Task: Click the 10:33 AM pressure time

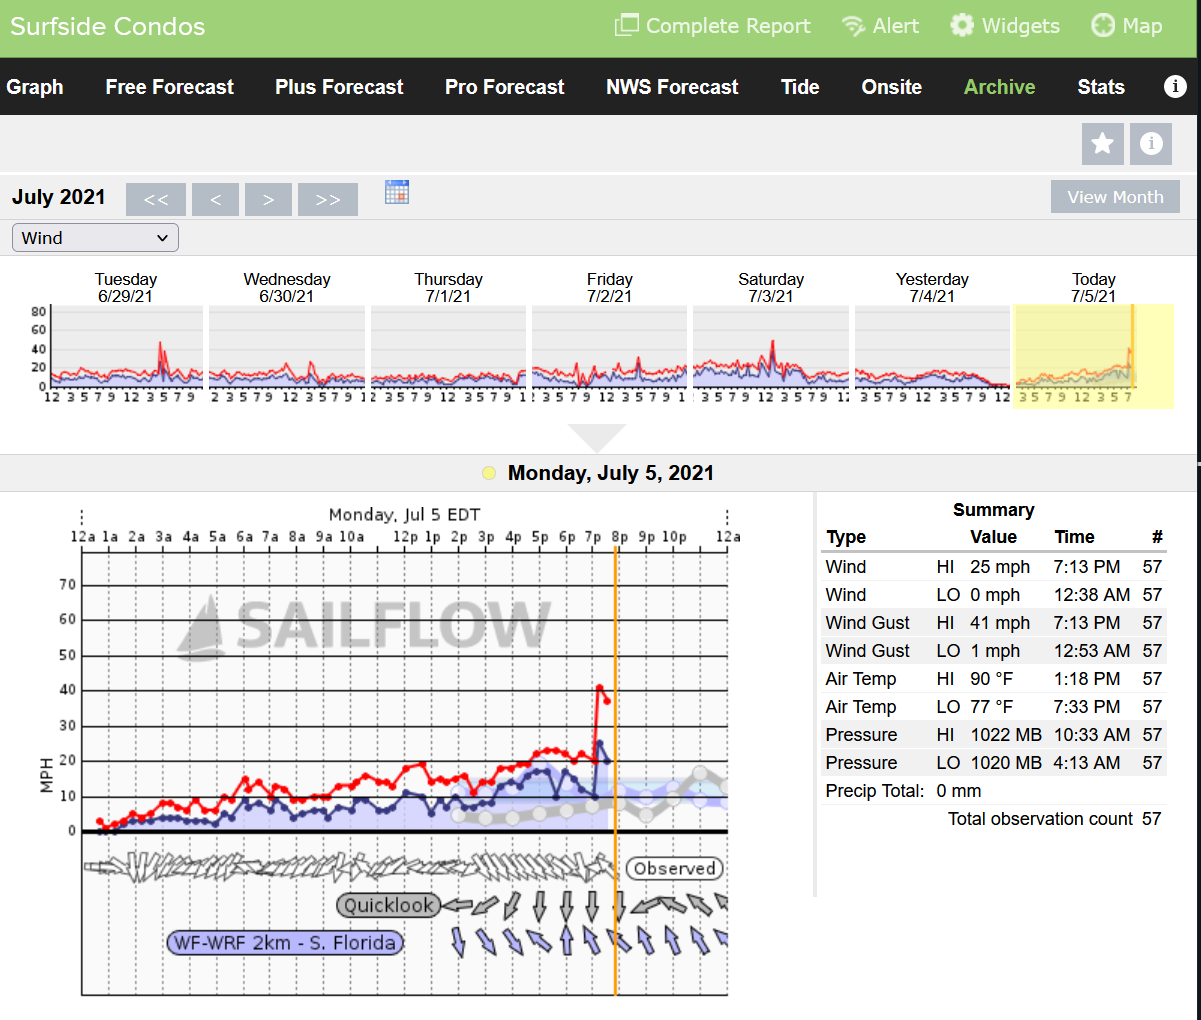Action: (x=1092, y=735)
